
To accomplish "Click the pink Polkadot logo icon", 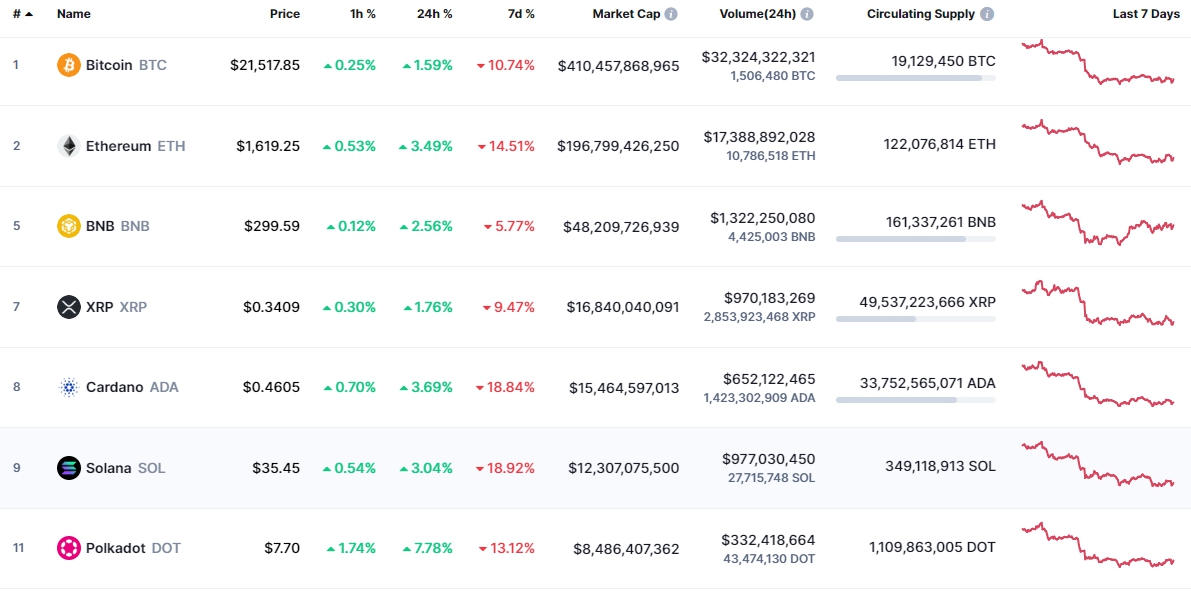I will [69, 548].
